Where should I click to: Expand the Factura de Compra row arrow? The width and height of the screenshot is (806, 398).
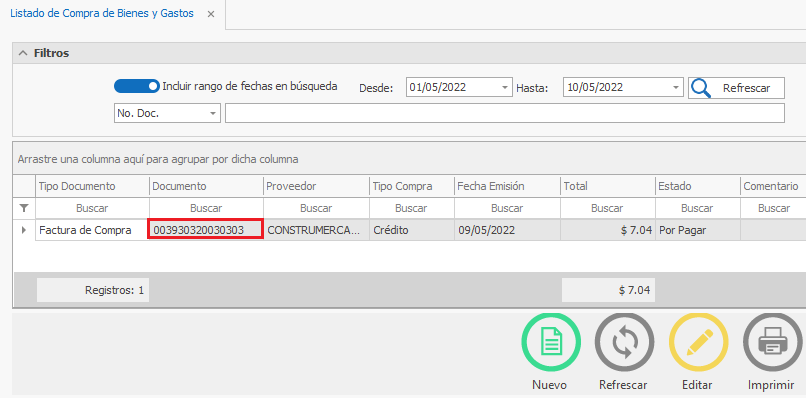[24, 230]
